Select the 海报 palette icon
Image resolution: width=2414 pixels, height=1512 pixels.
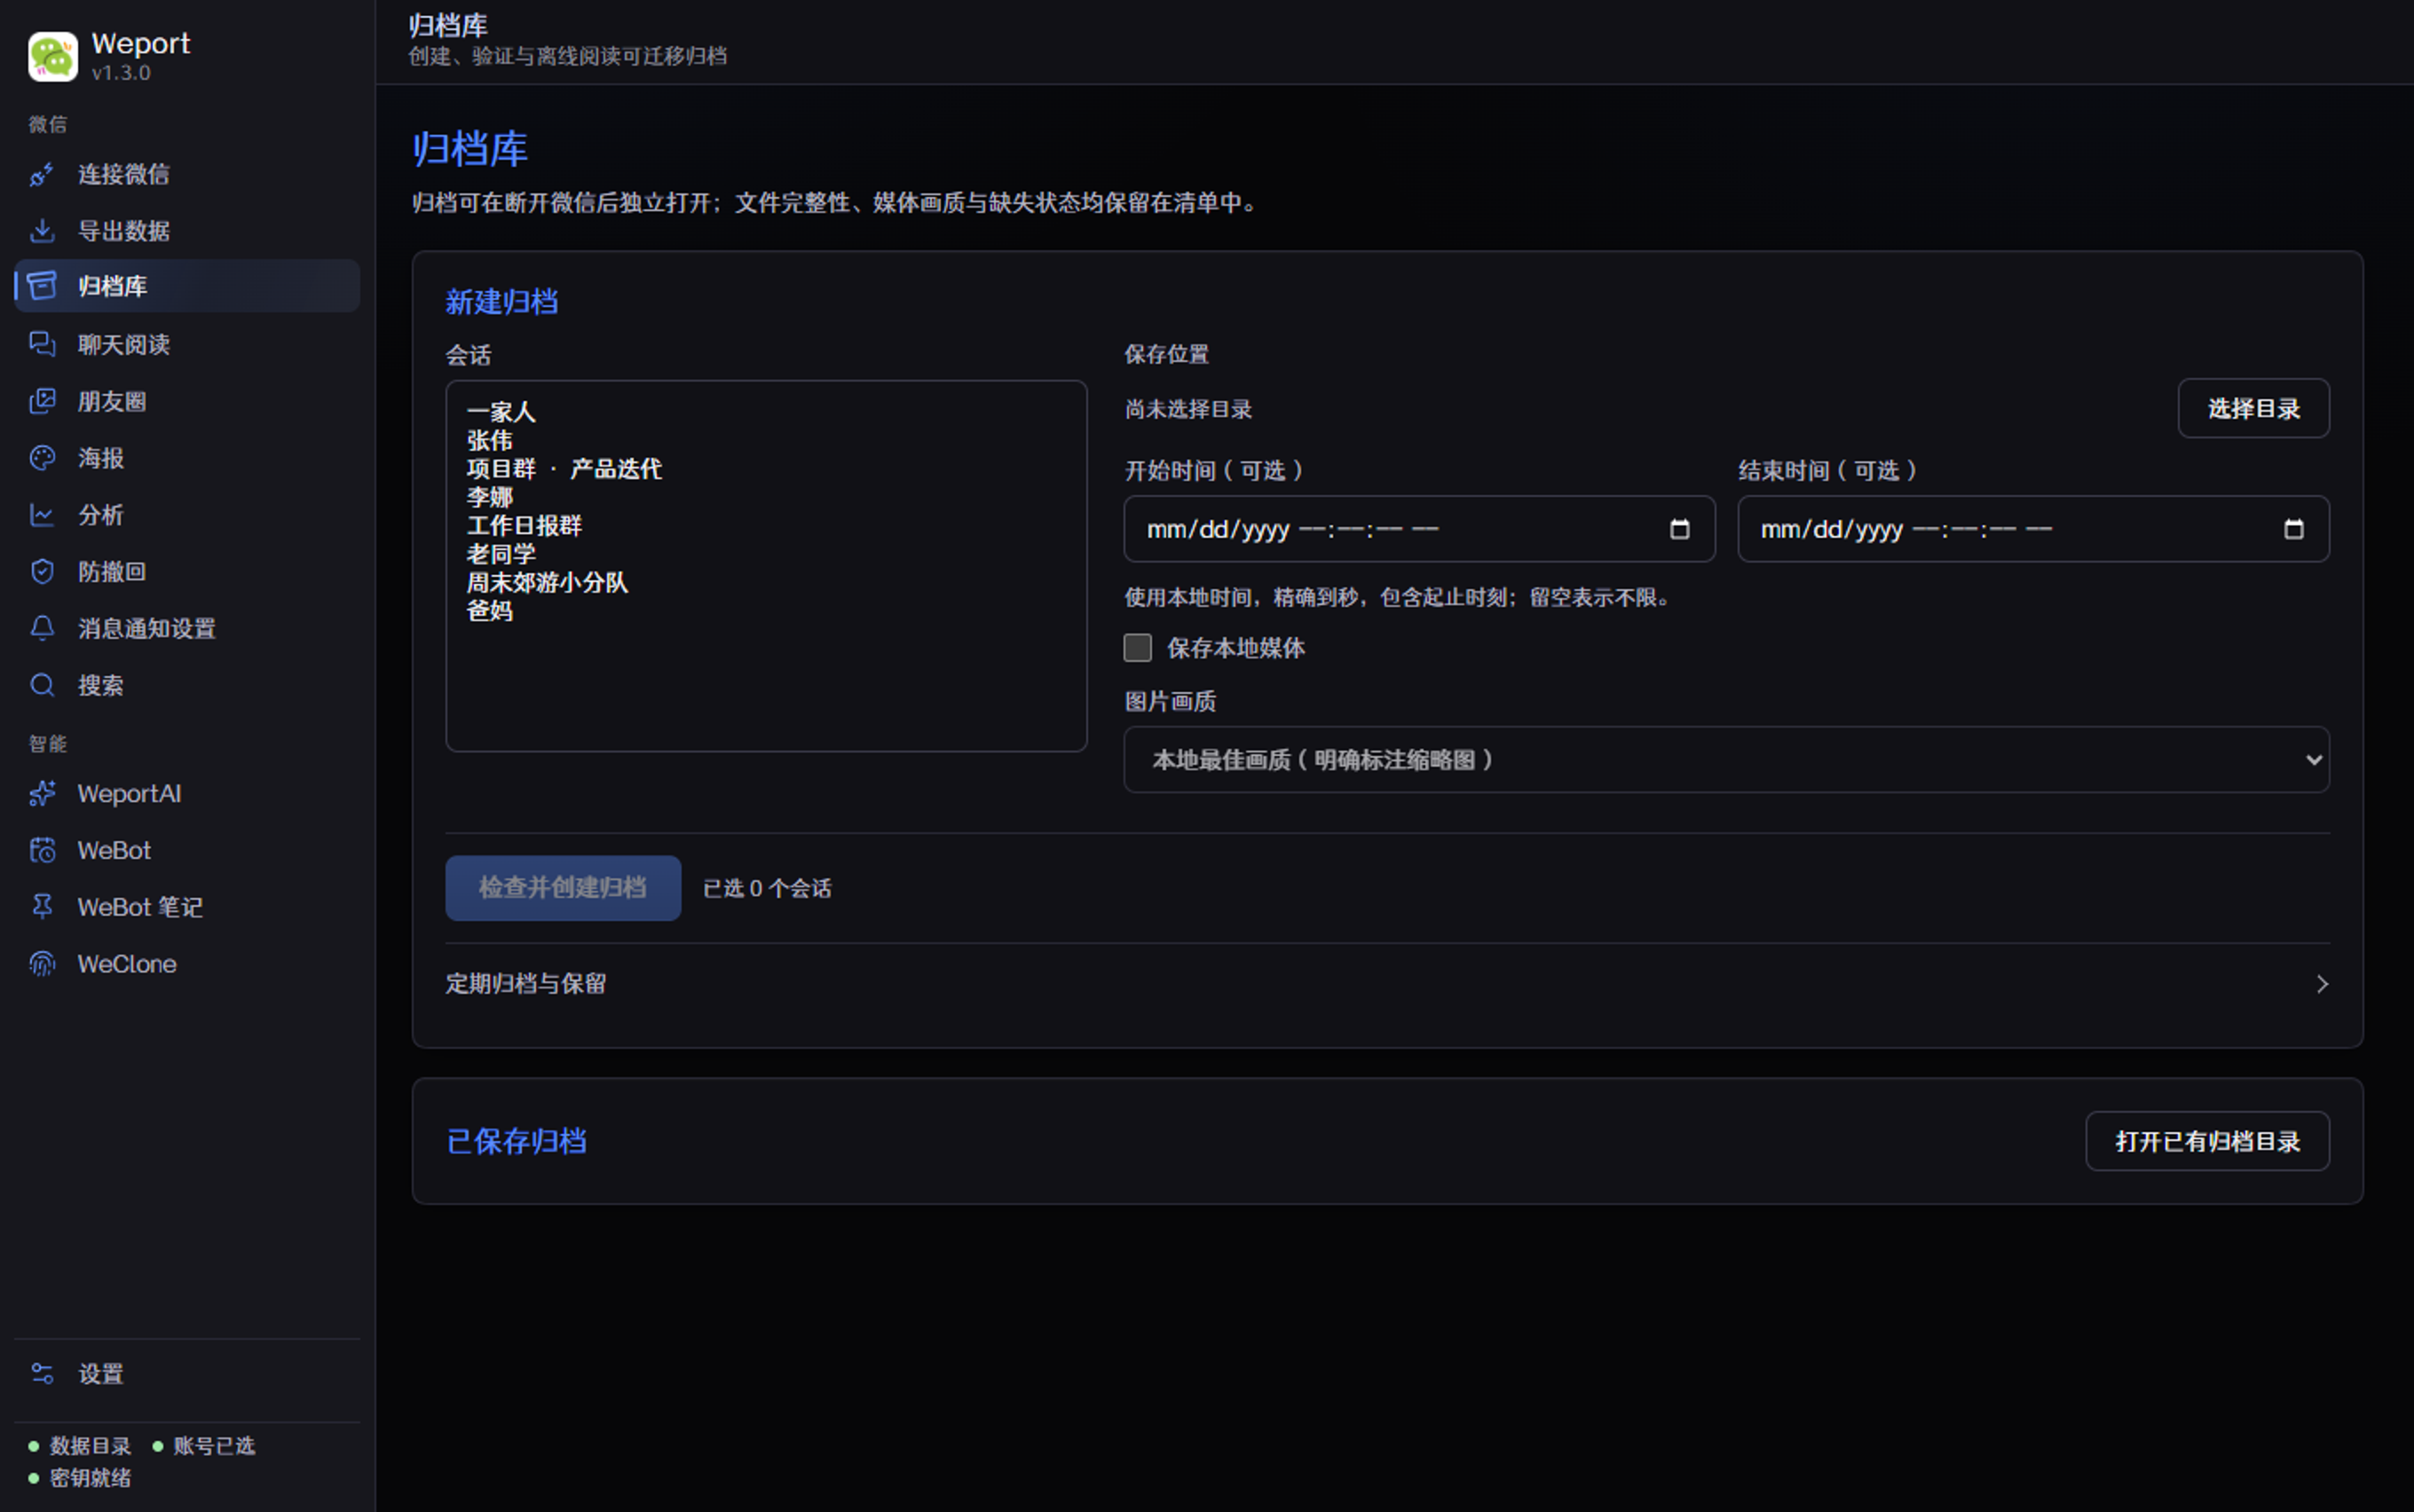(42, 458)
